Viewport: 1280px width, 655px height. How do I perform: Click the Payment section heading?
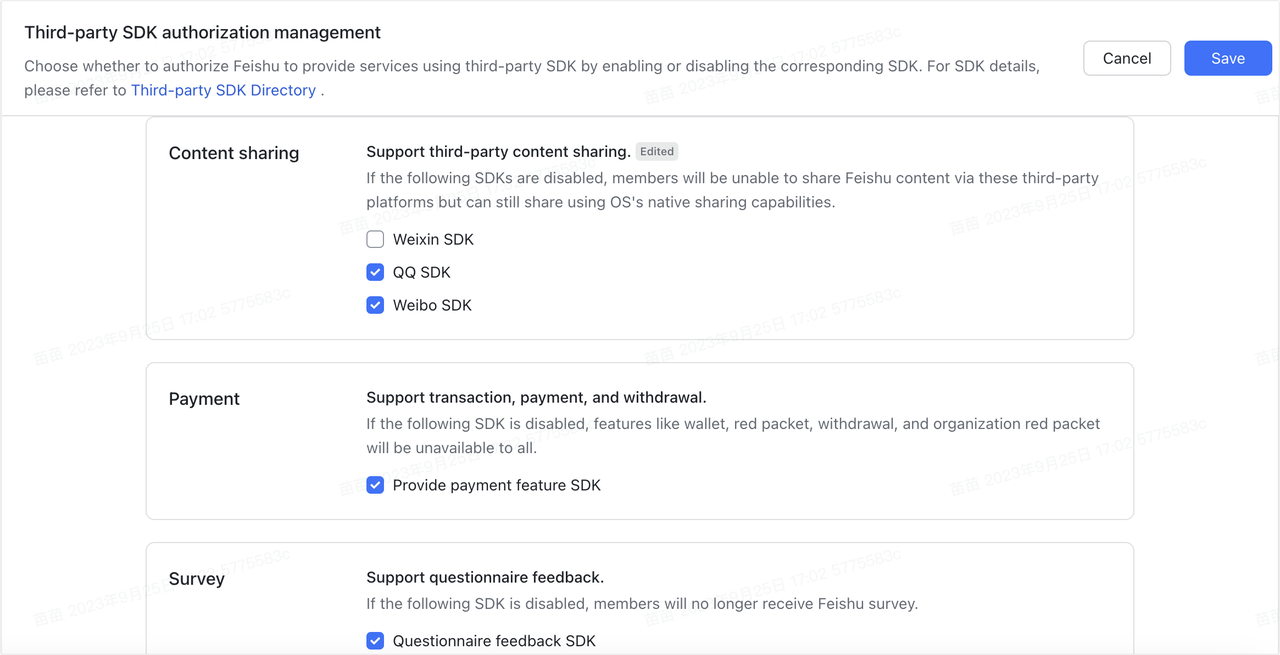(204, 398)
